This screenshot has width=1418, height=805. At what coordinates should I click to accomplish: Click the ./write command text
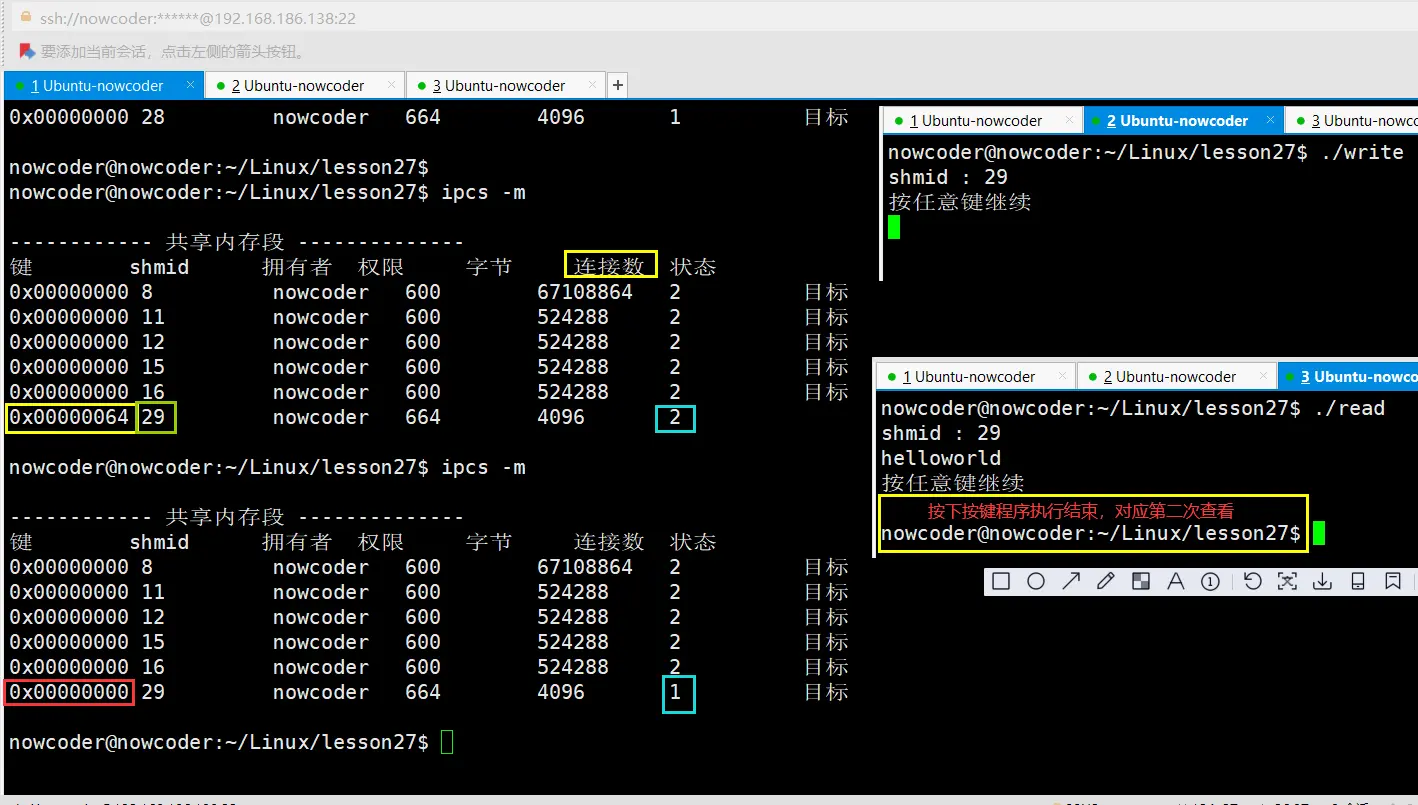tap(1362, 153)
